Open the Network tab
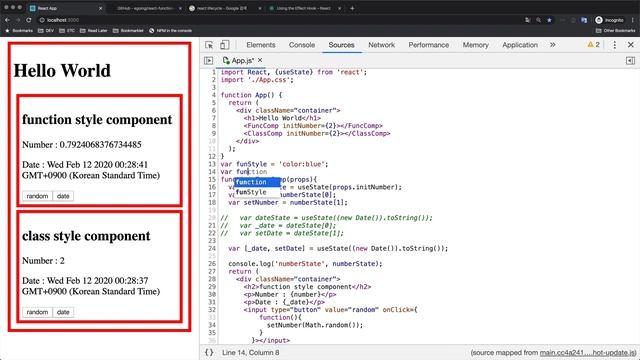 coord(381,45)
